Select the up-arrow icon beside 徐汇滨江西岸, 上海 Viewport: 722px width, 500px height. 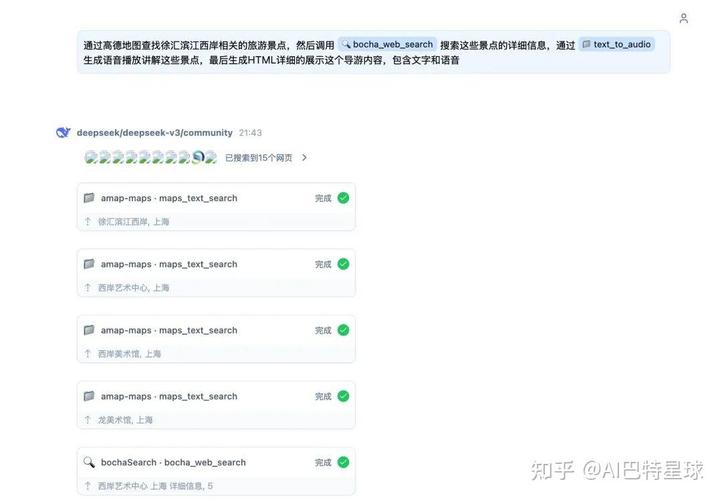[87, 221]
